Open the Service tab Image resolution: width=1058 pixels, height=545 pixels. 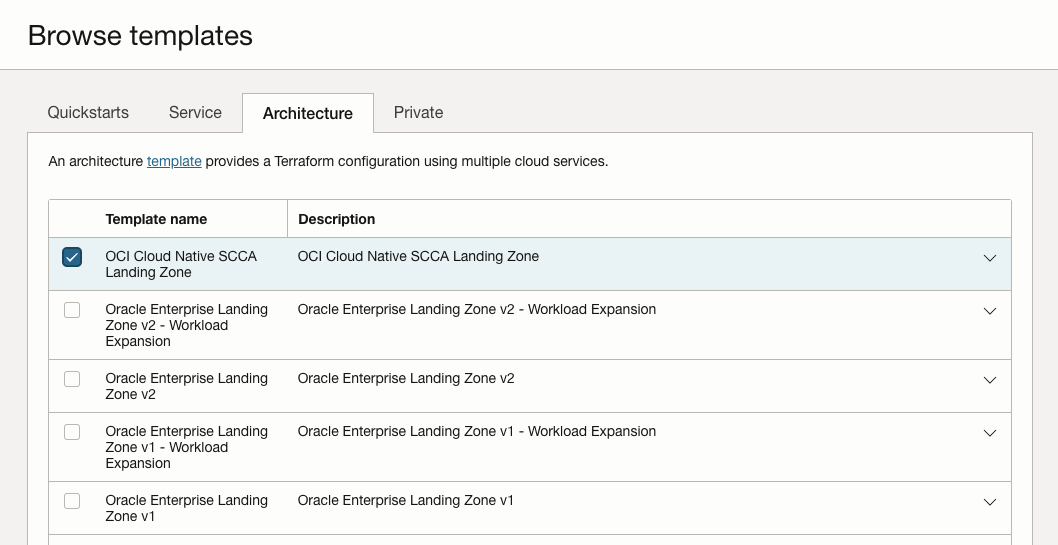click(195, 113)
